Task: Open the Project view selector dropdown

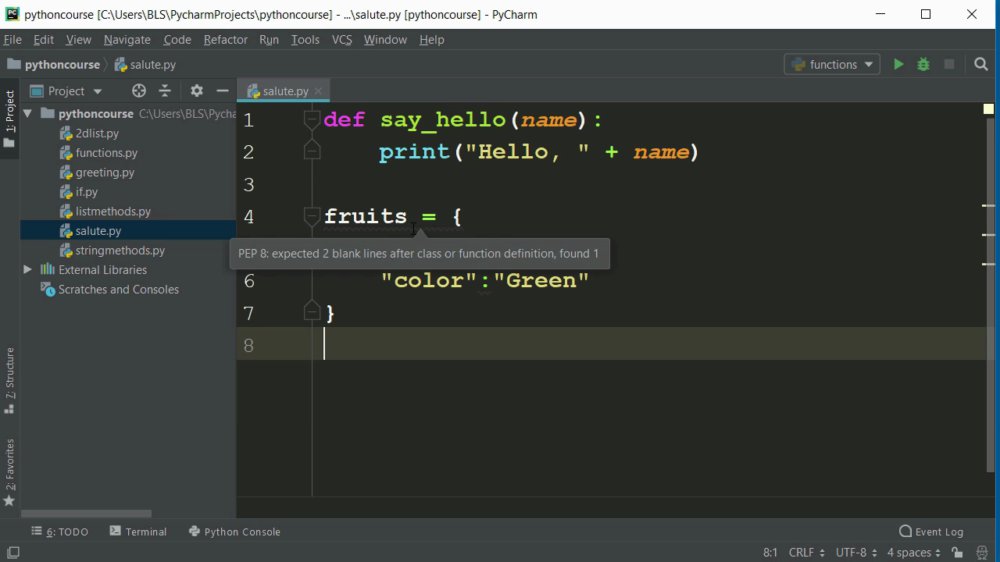Action: [x=66, y=91]
